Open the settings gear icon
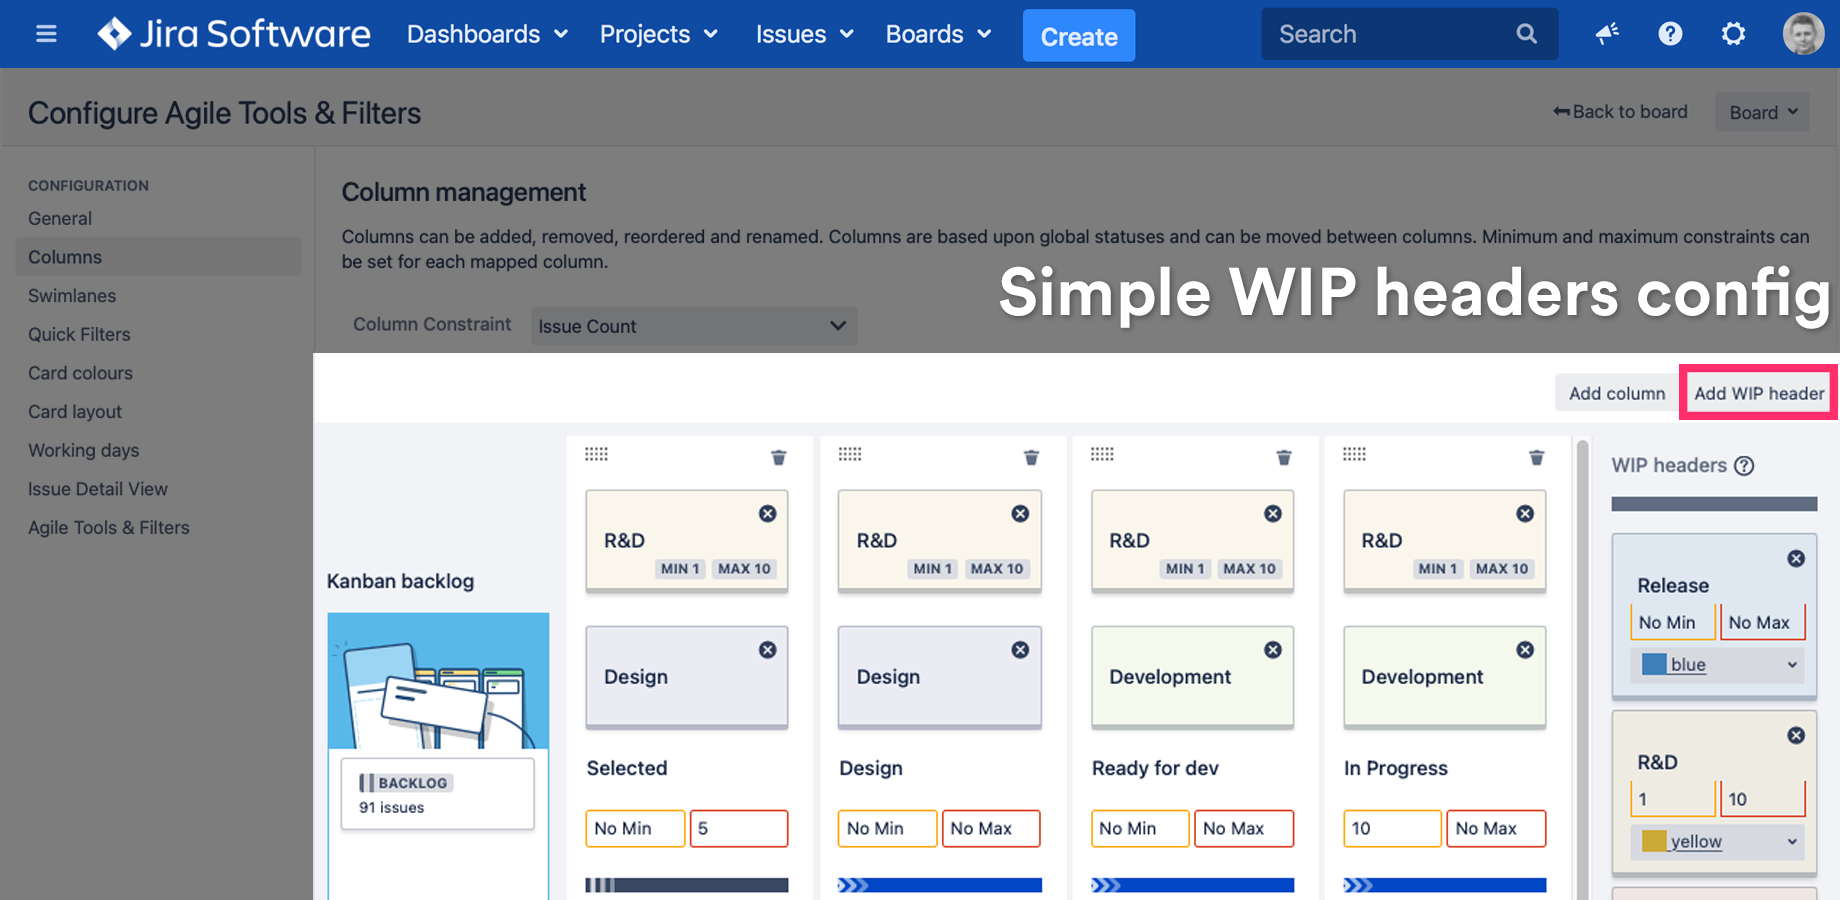 (1733, 34)
